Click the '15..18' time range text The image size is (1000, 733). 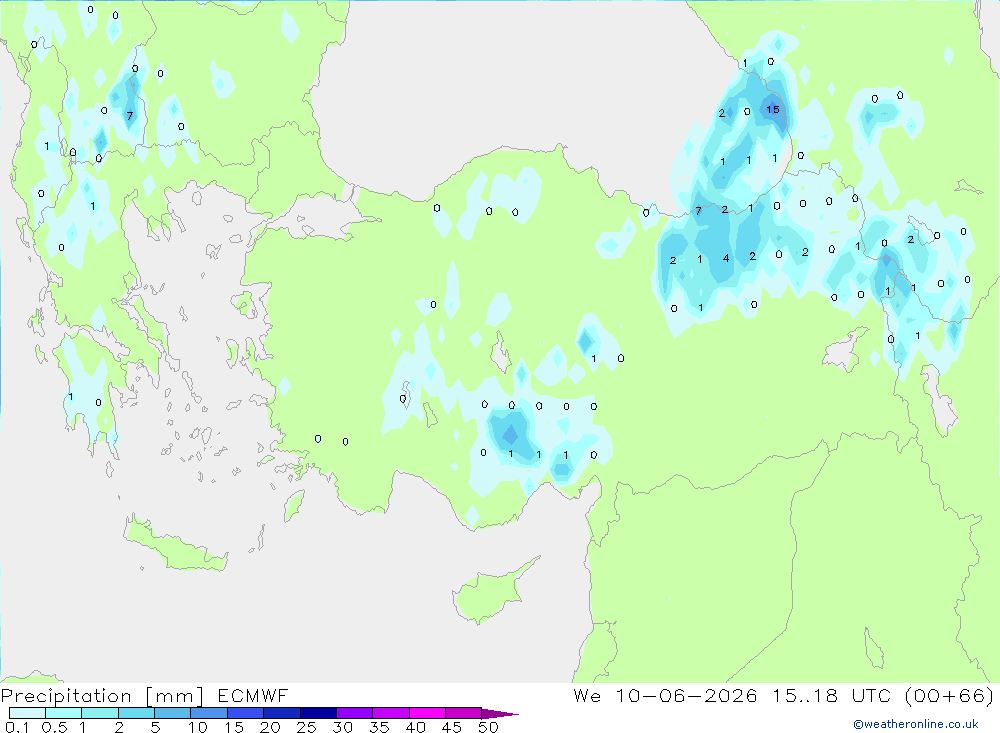(x=805, y=695)
